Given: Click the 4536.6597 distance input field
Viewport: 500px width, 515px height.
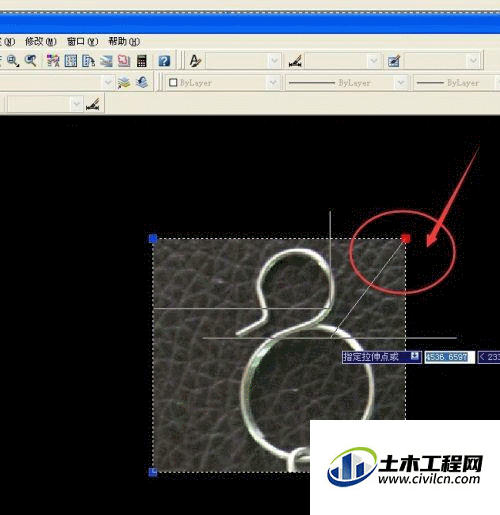Looking at the screenshot, I should (x=449, y=357).
